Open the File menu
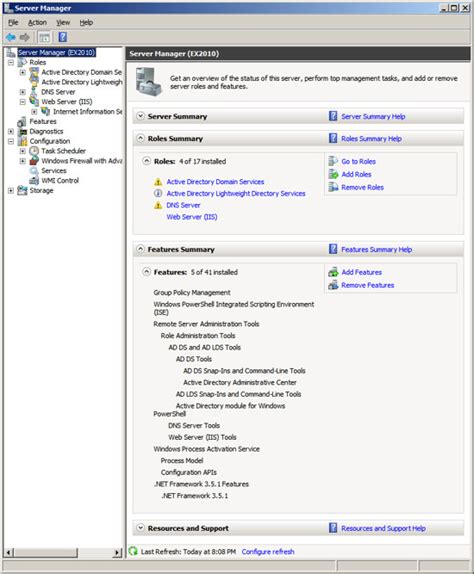Screen dimensions: 474x574 coord(13,22)
